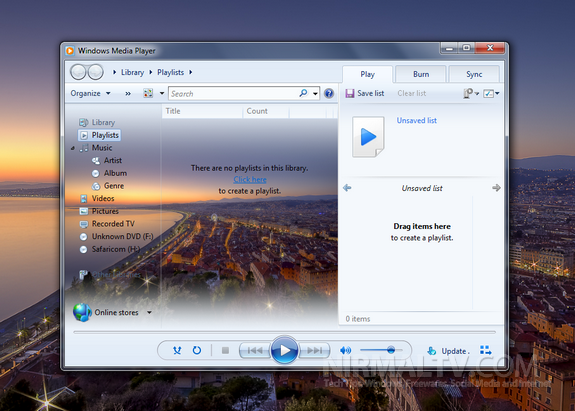Click the Save list button

(365, 93)
